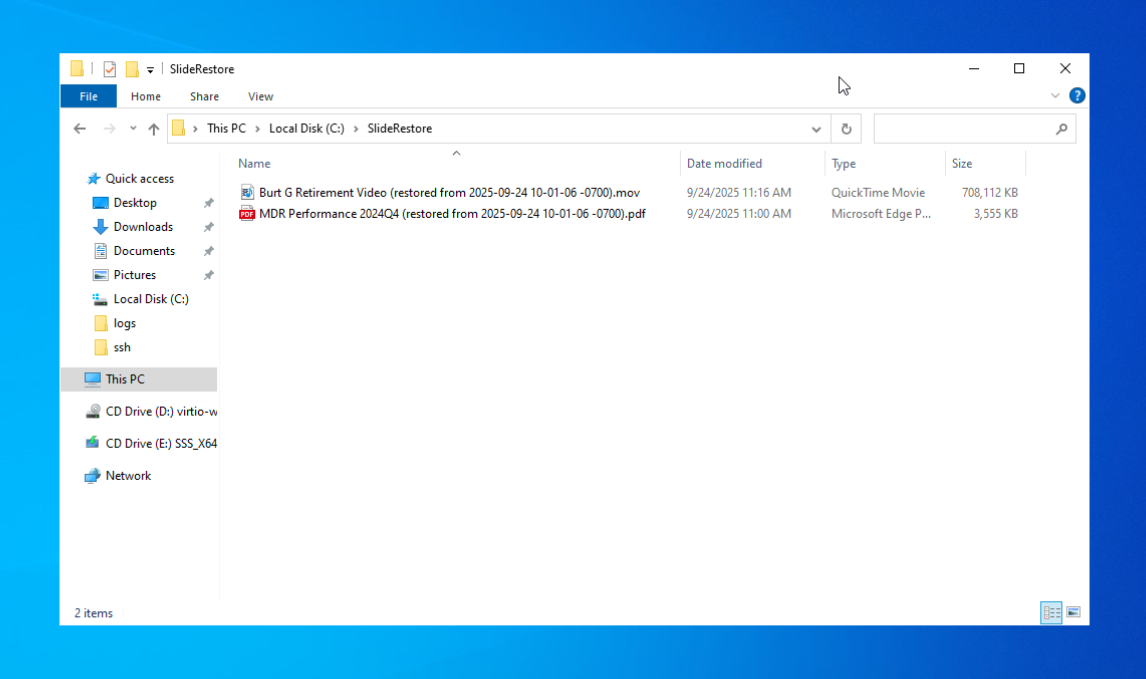Viewport: 1146px width, 679px height.
Task: Go up one folder level
Action: pyautogui.click(x=153, y=129)
